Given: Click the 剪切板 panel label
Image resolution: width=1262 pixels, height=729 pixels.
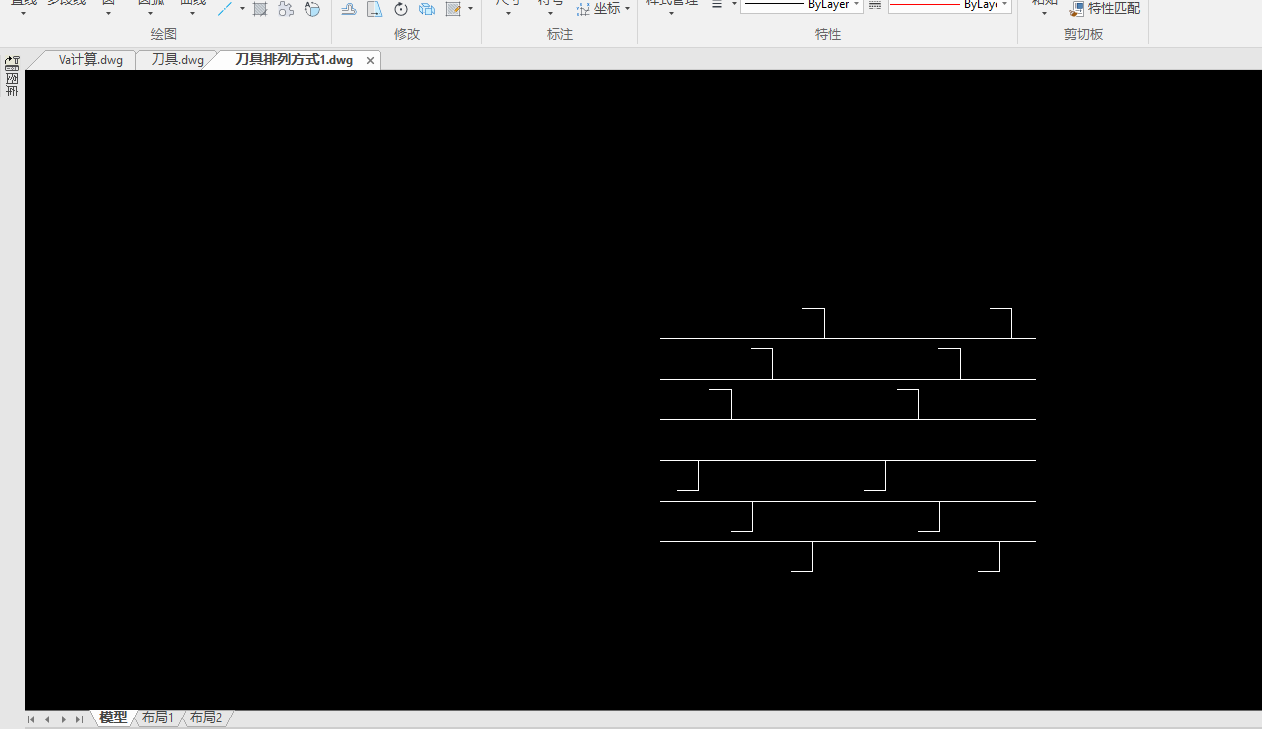Looking at the screenshot, I should (1083, 34).
